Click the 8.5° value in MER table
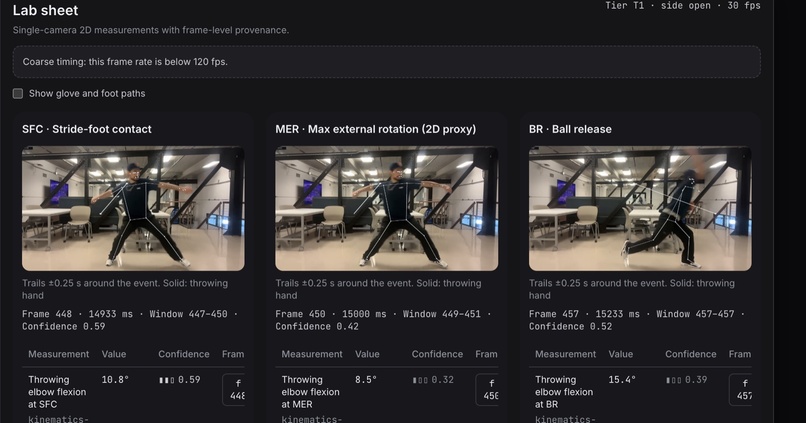This screenshot has height=423, width=806. 366,380
